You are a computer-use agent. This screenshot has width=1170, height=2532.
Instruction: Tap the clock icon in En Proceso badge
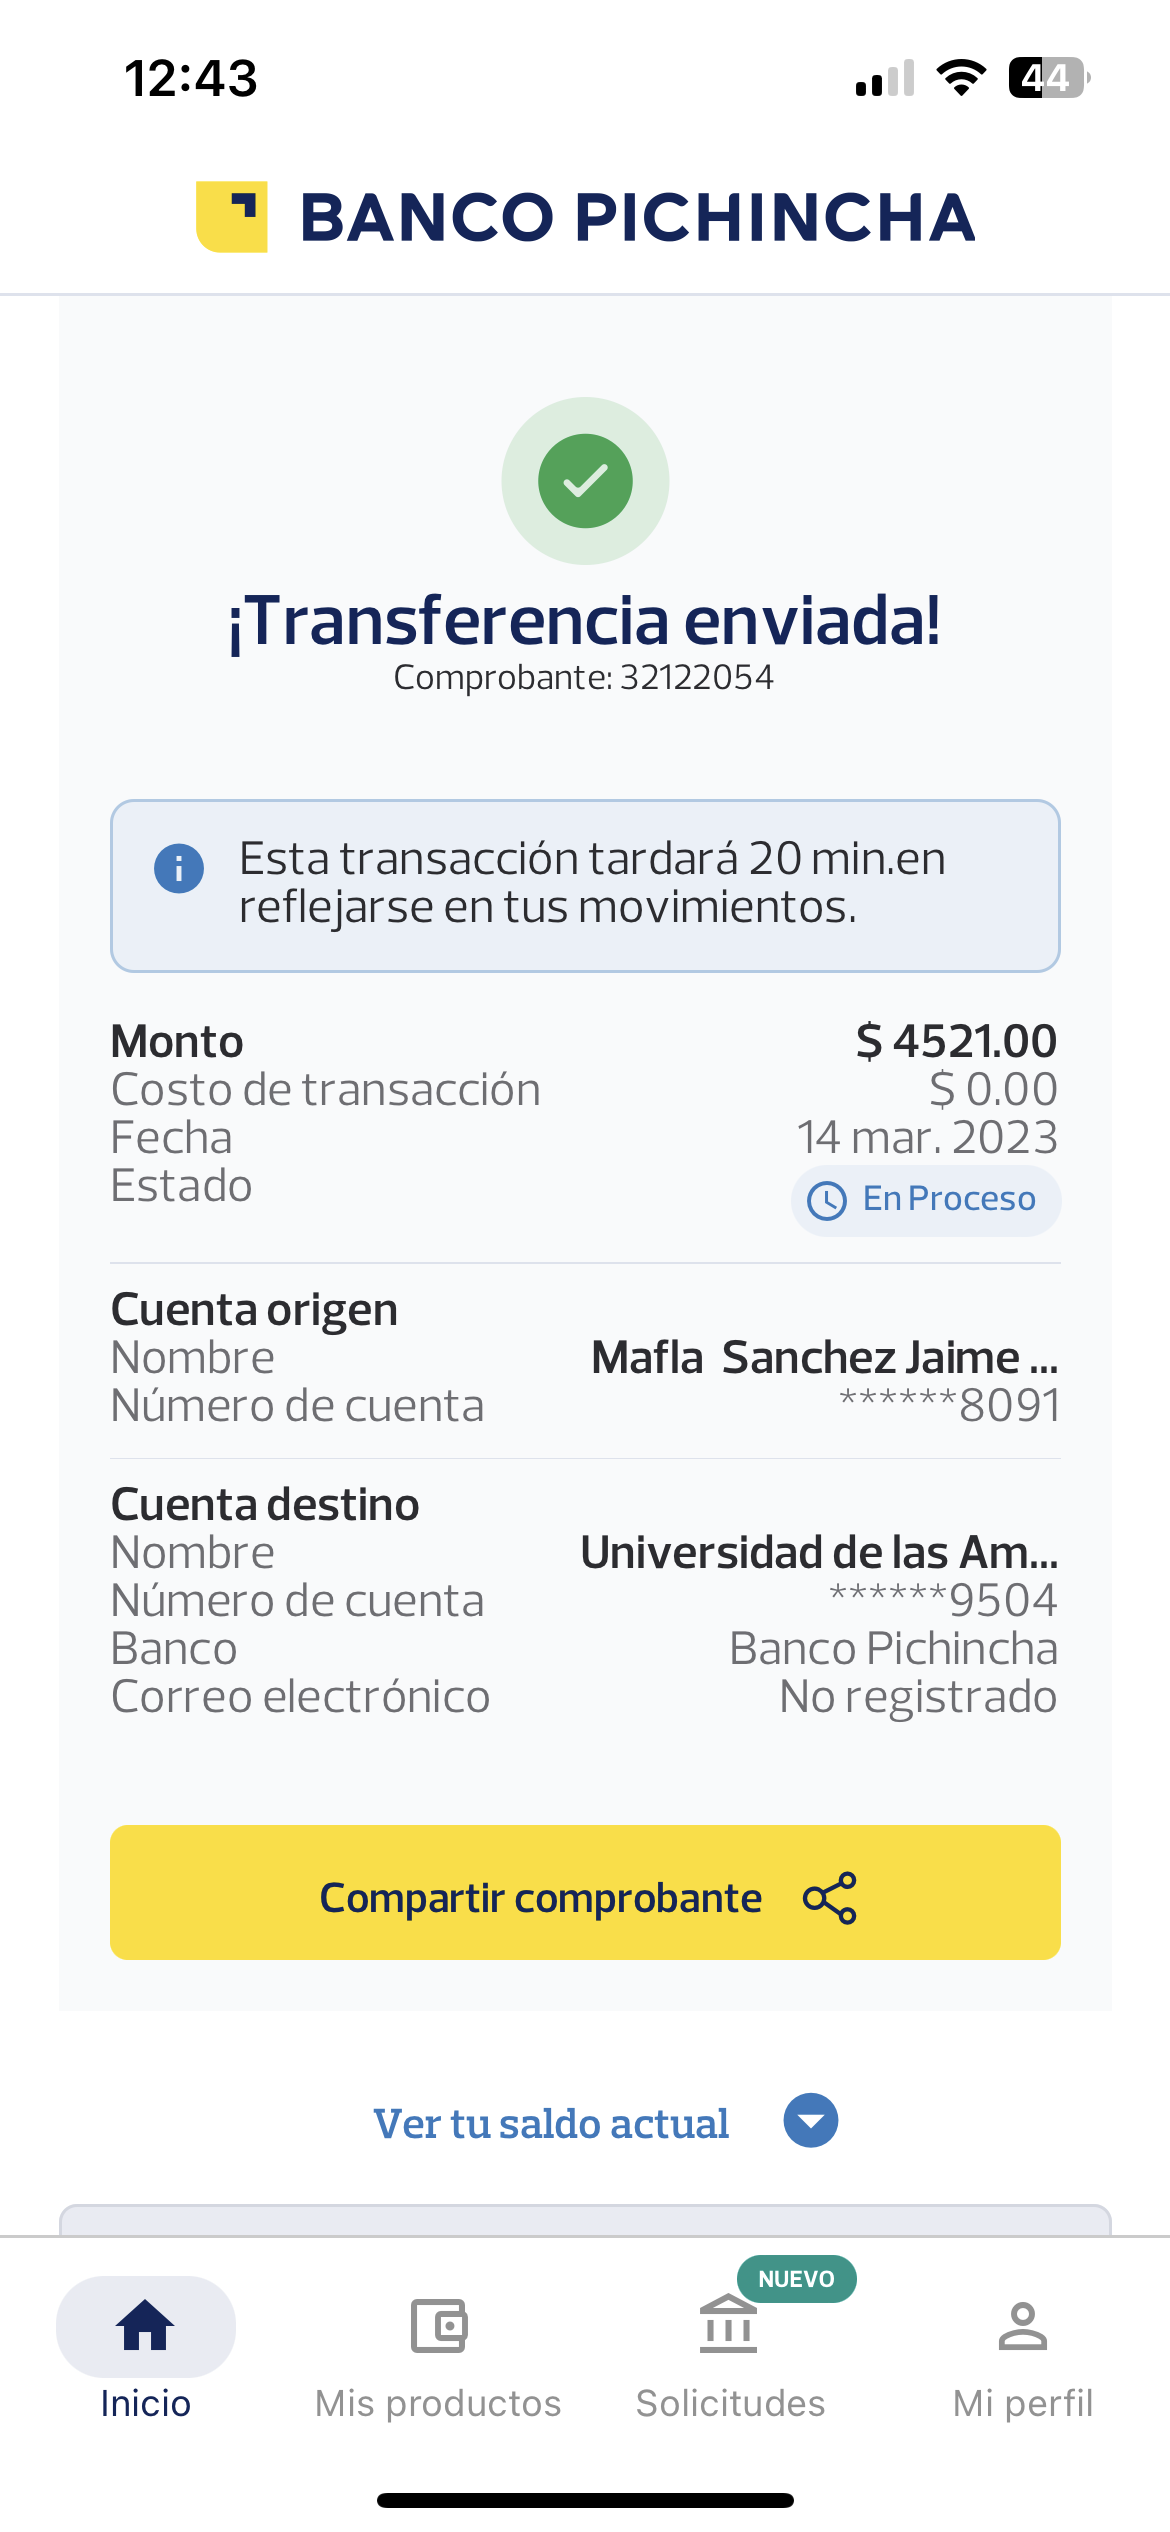(827, 1200)
